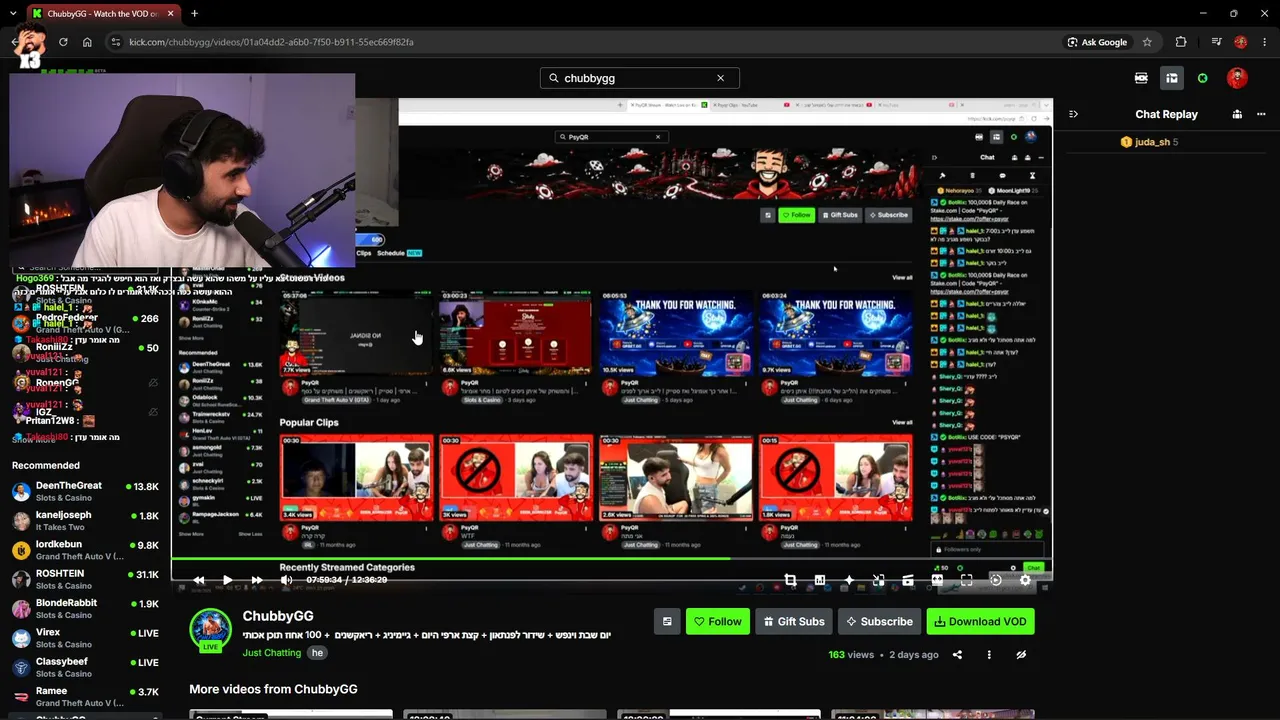Open video more options menu

click(989, 655)
